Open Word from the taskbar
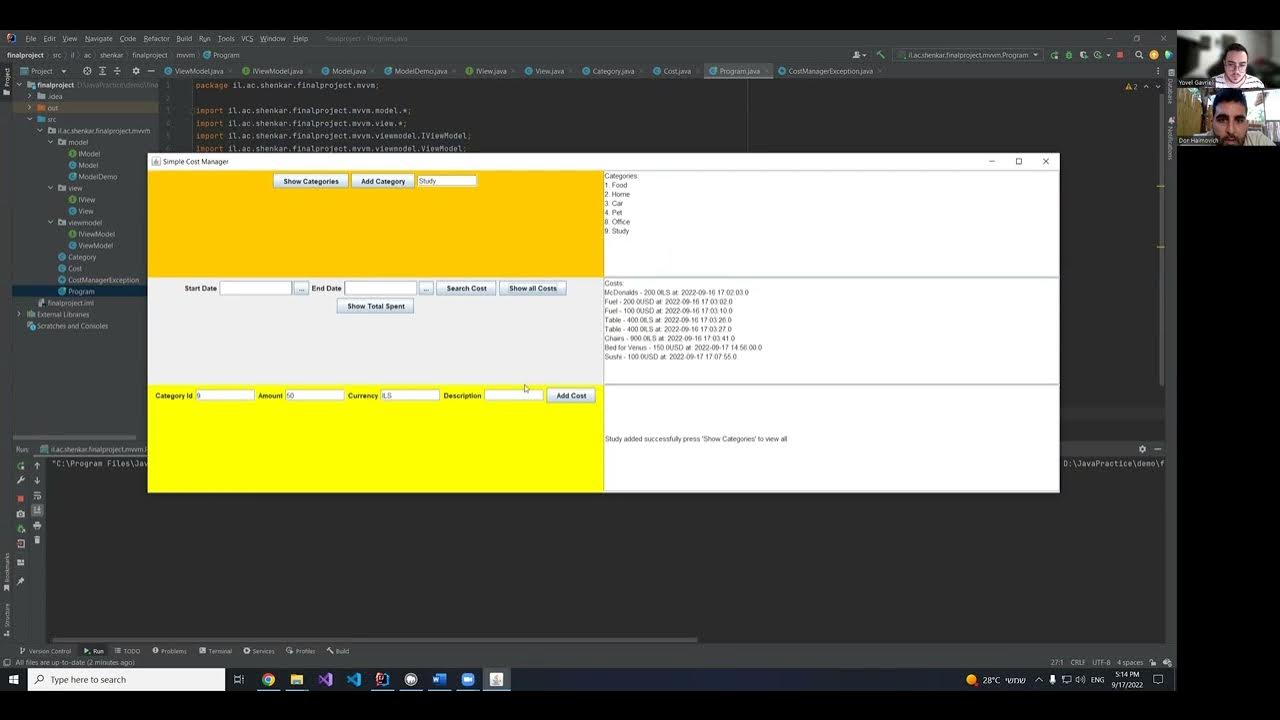Screen dimensions: 1280x720 point(439,679)
